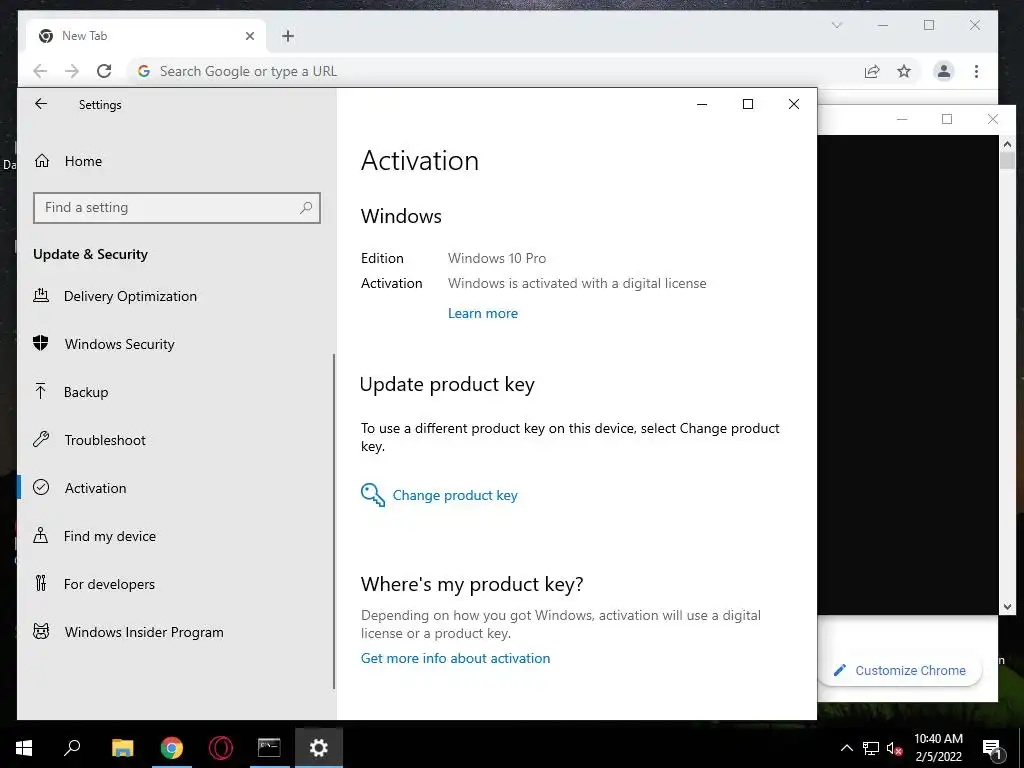The height and width of the screenshot is (768, 1024).
Task: Open Settings Home
Action: tap(83, 161)
